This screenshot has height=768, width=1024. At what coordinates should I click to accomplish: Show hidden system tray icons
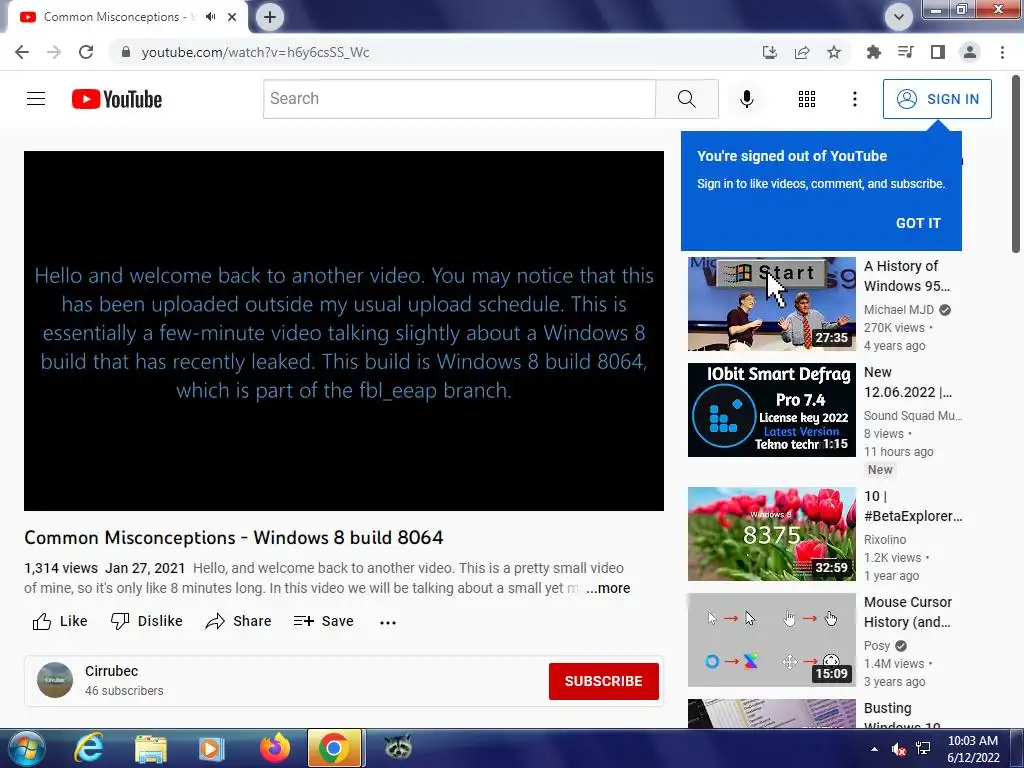874,749
